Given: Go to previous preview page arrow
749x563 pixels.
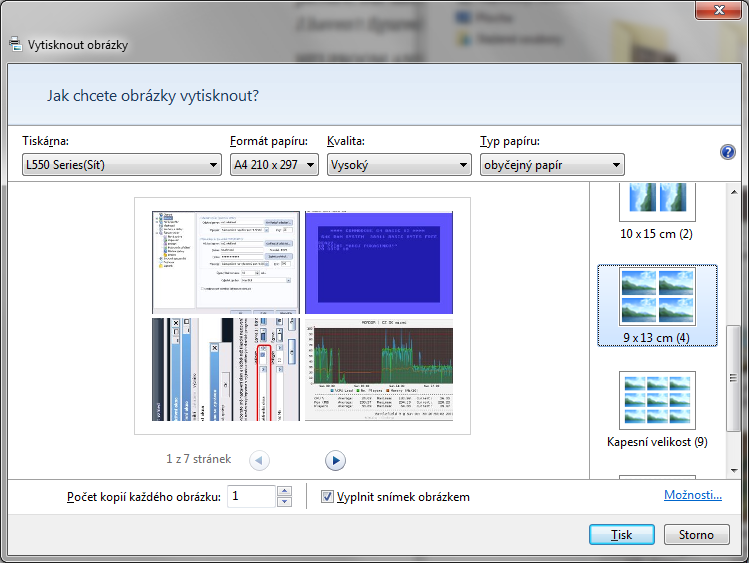Looking at the screenshot, I should click(x=259, y=460).
